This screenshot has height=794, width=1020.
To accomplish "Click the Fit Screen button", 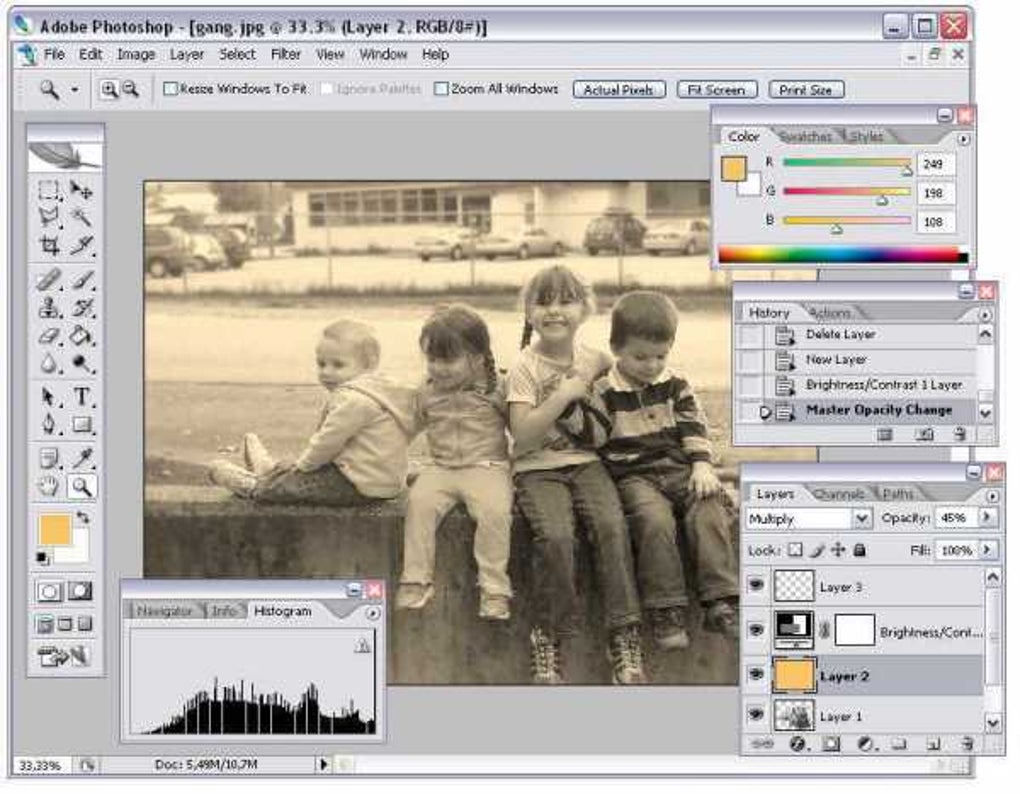I will (x=717, y=90).
